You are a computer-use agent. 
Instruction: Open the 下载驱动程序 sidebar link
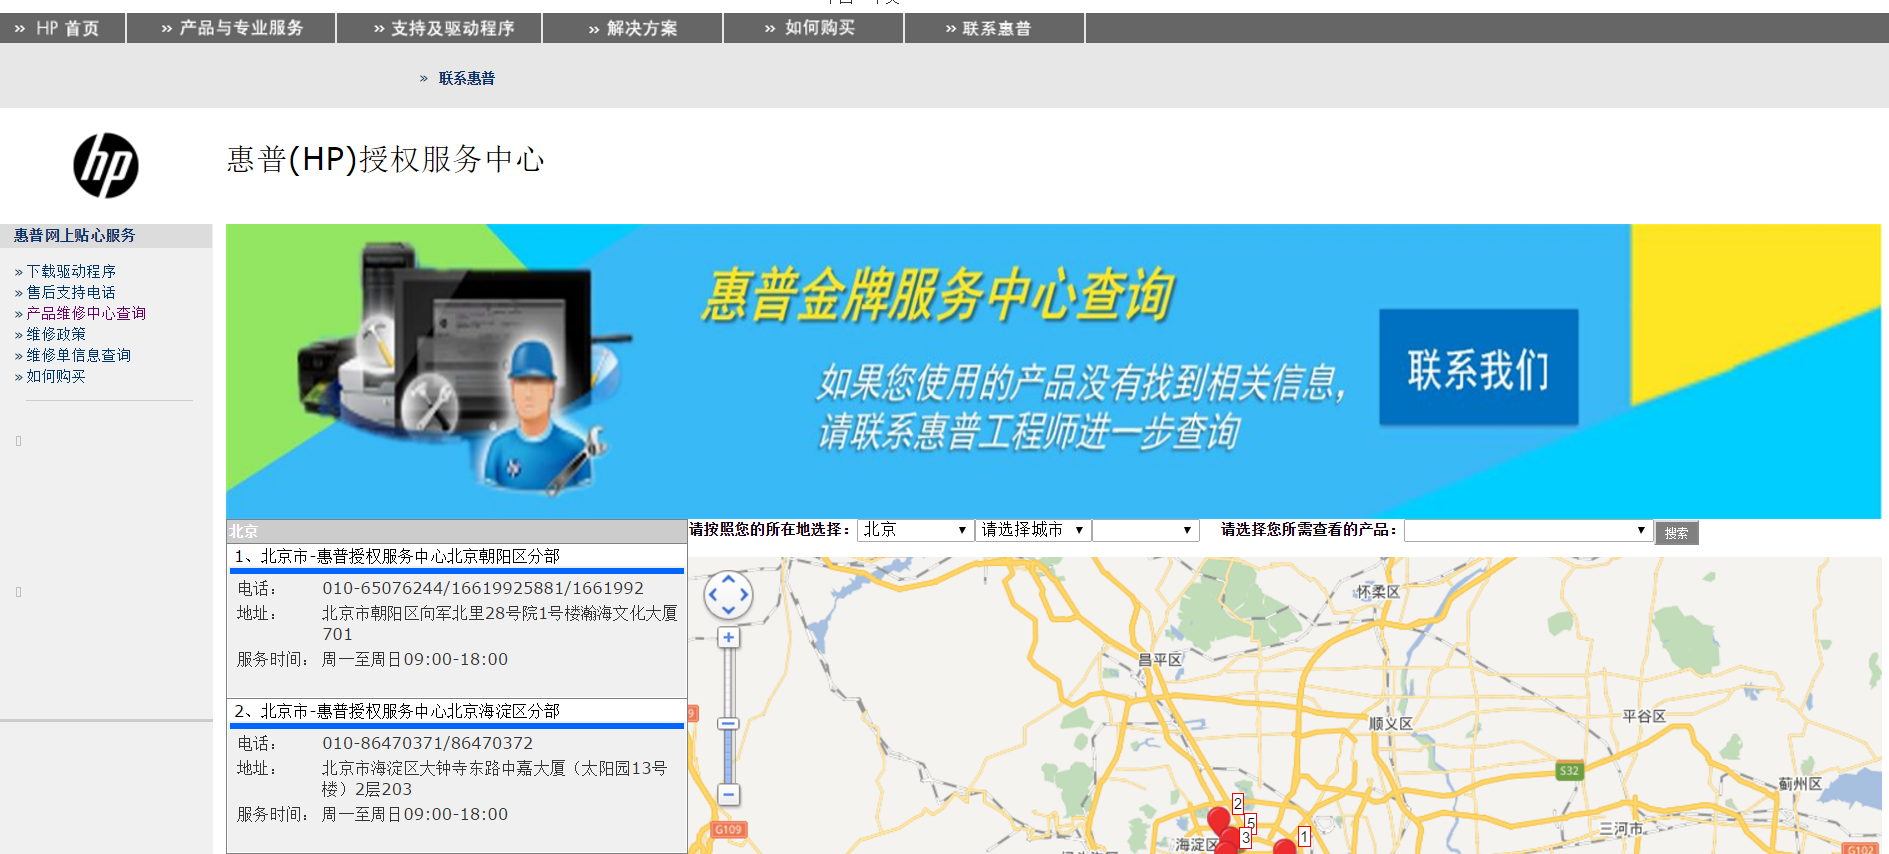click(x=71, y=271)
